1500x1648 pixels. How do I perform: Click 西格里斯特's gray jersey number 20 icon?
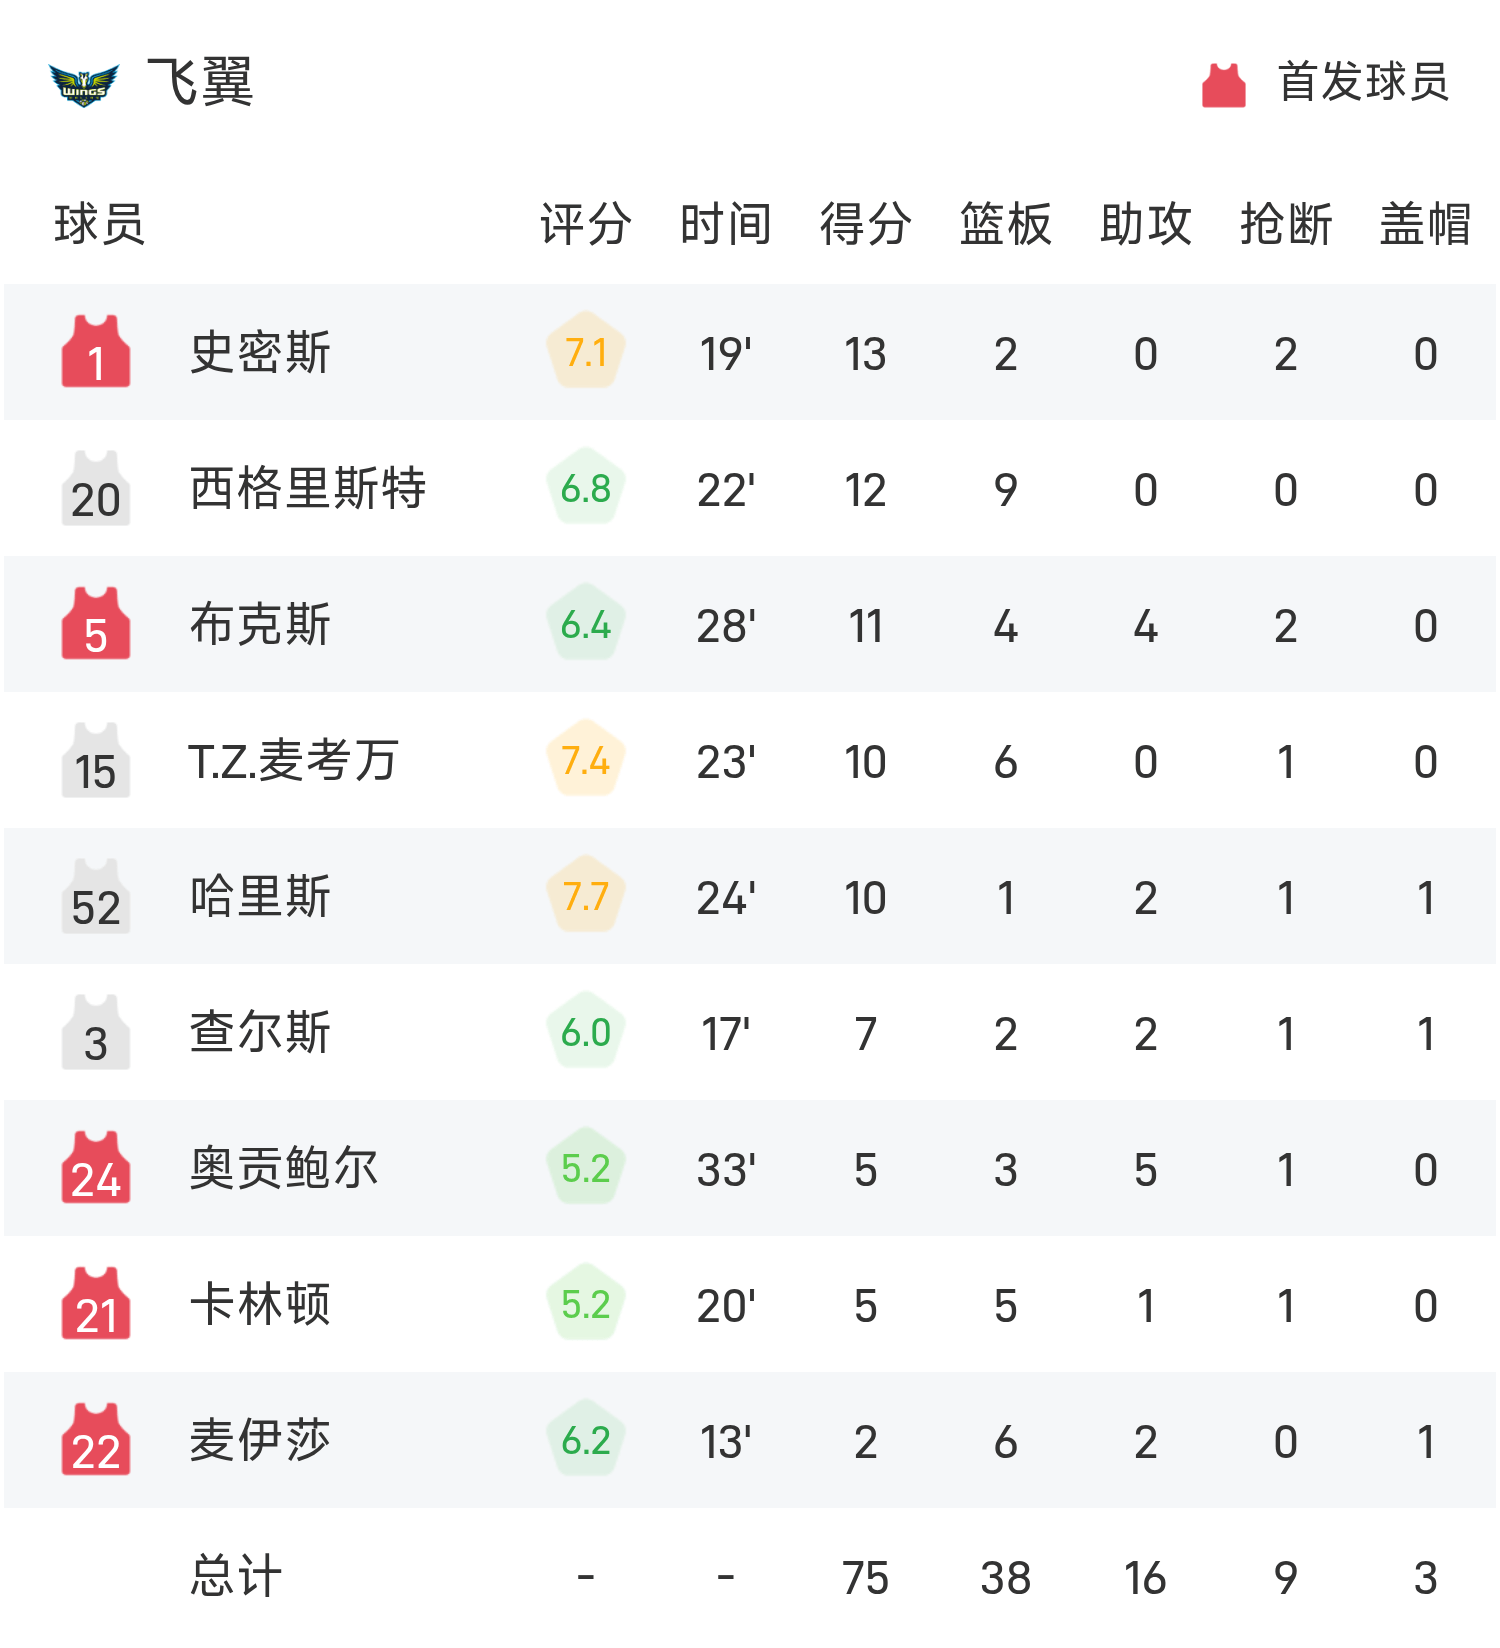tap(95, 488)
